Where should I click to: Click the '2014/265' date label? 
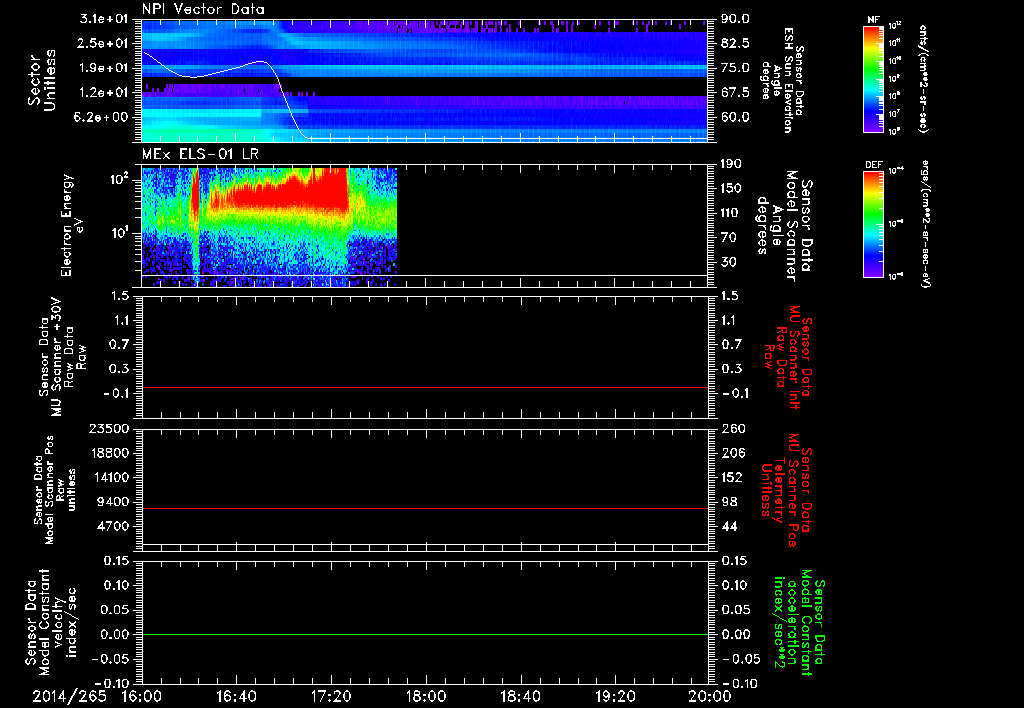pos(69,696)
